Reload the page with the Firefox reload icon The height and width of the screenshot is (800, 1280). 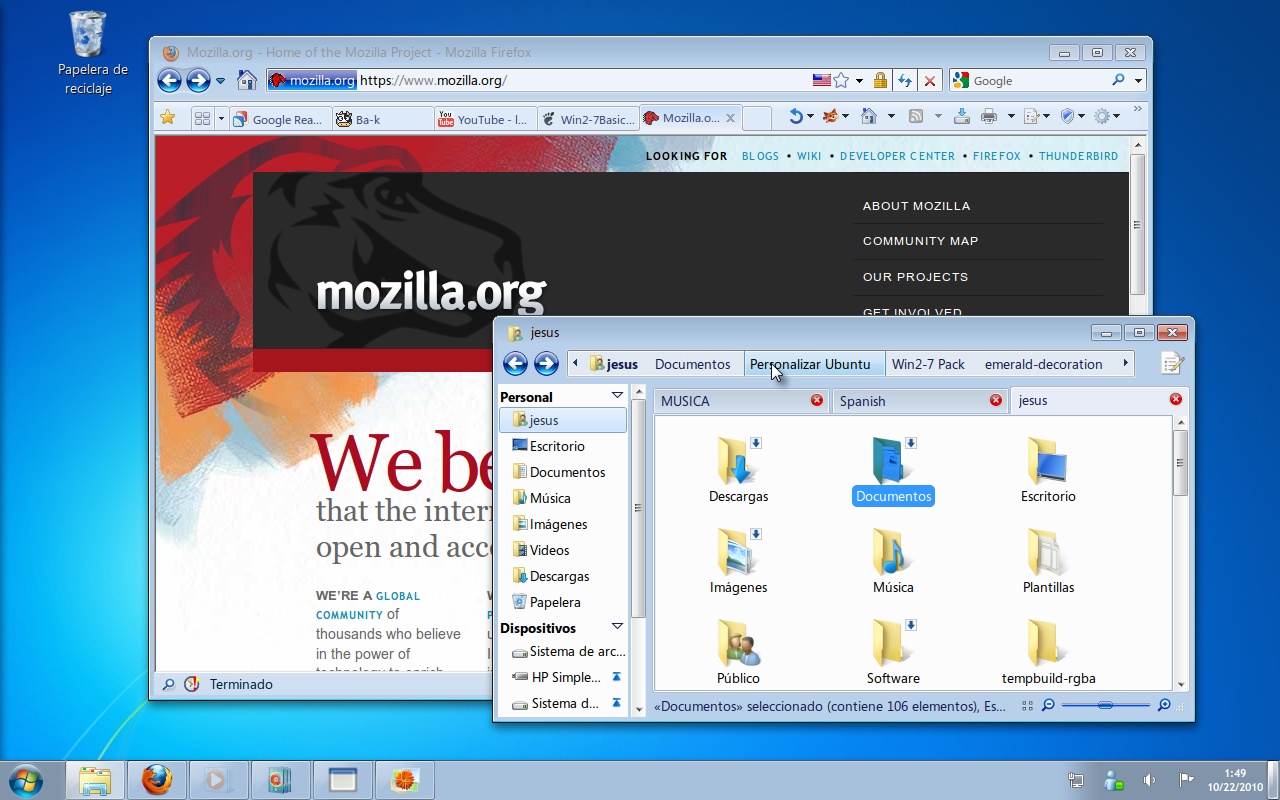[x=905, y=80]
